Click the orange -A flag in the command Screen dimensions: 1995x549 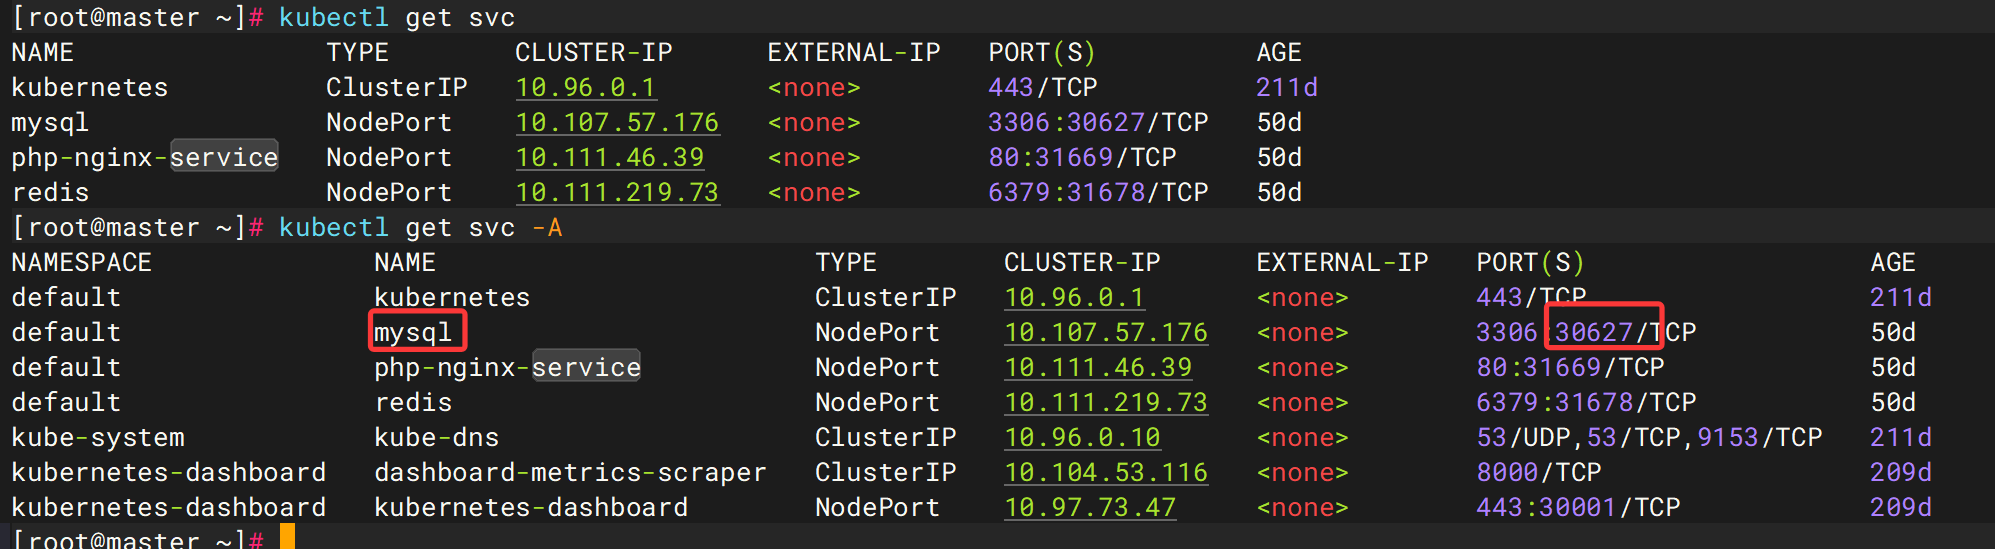tap(547, 227)
